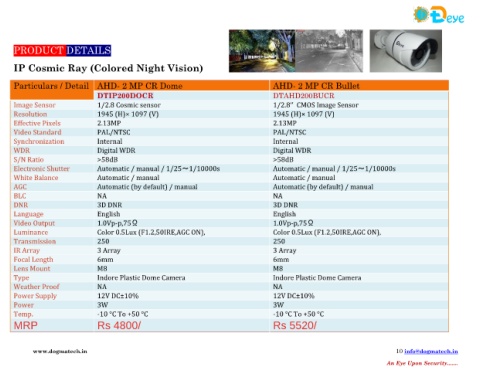Click the Image Sensor row label
The width and height of the screenshot is (480, 371).
[x=34, y=105]
